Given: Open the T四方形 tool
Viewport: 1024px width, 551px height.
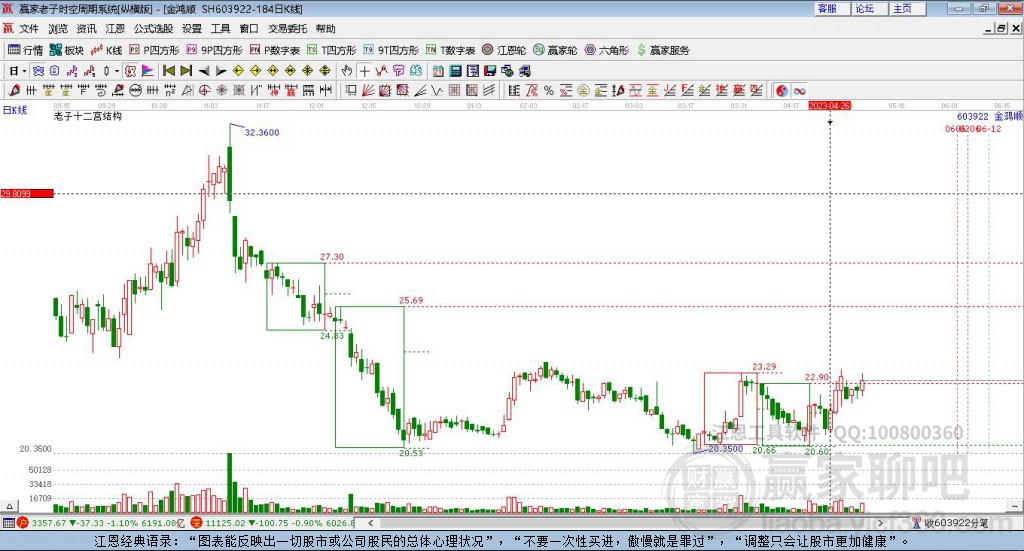Looking at the screenshot, I should 332,50.
